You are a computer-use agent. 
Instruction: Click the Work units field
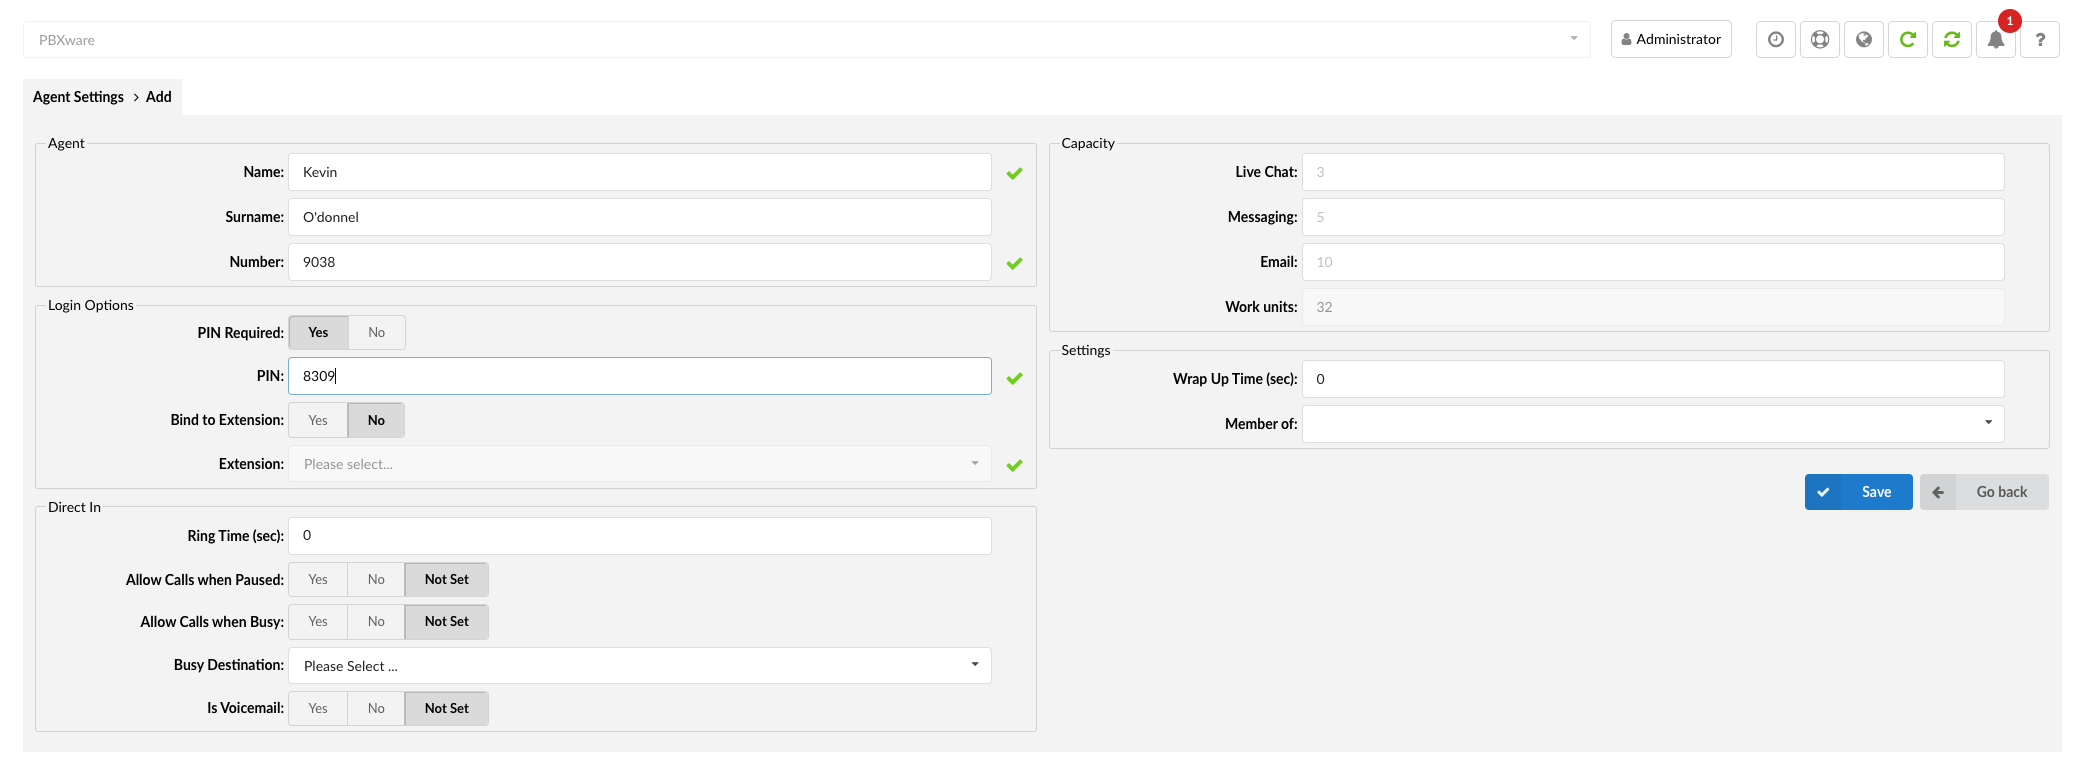click(1653, 307)
